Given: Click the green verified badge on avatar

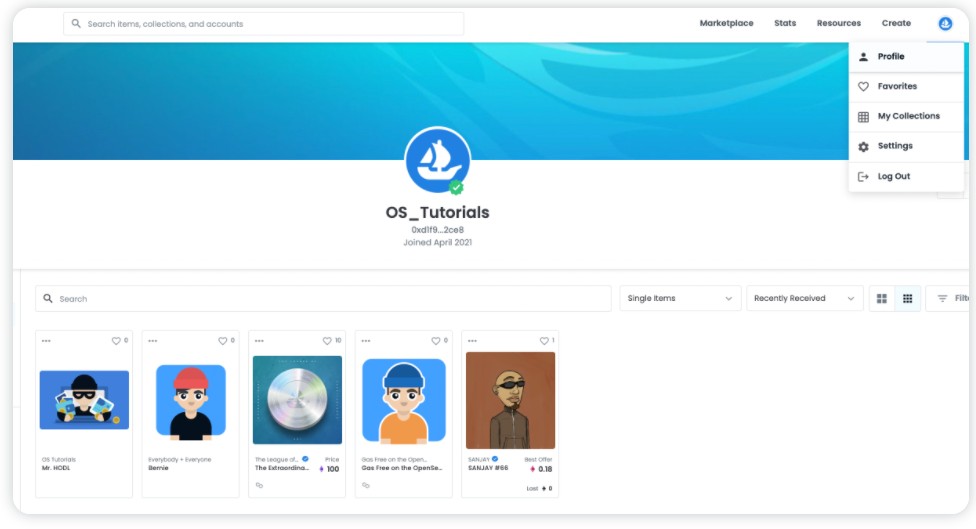Looking at the screenshot, I should 456,187.
